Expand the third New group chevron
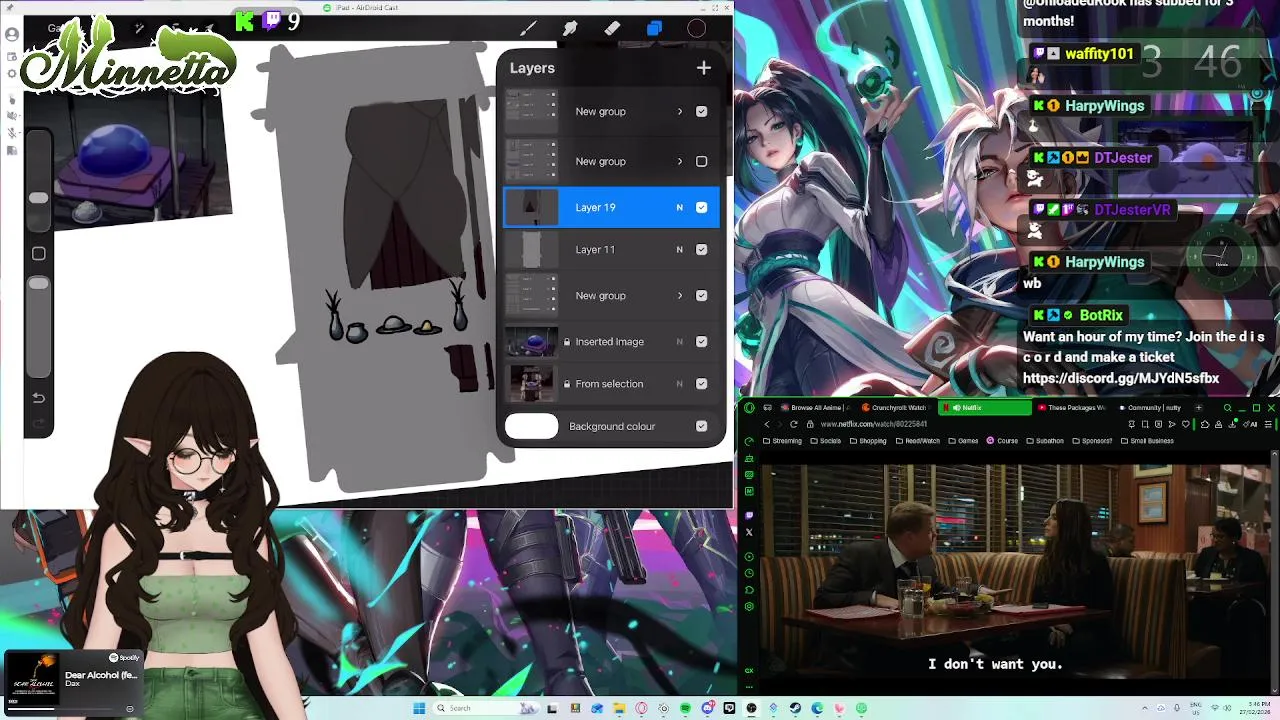1280x720 pixels. point(680,295)
